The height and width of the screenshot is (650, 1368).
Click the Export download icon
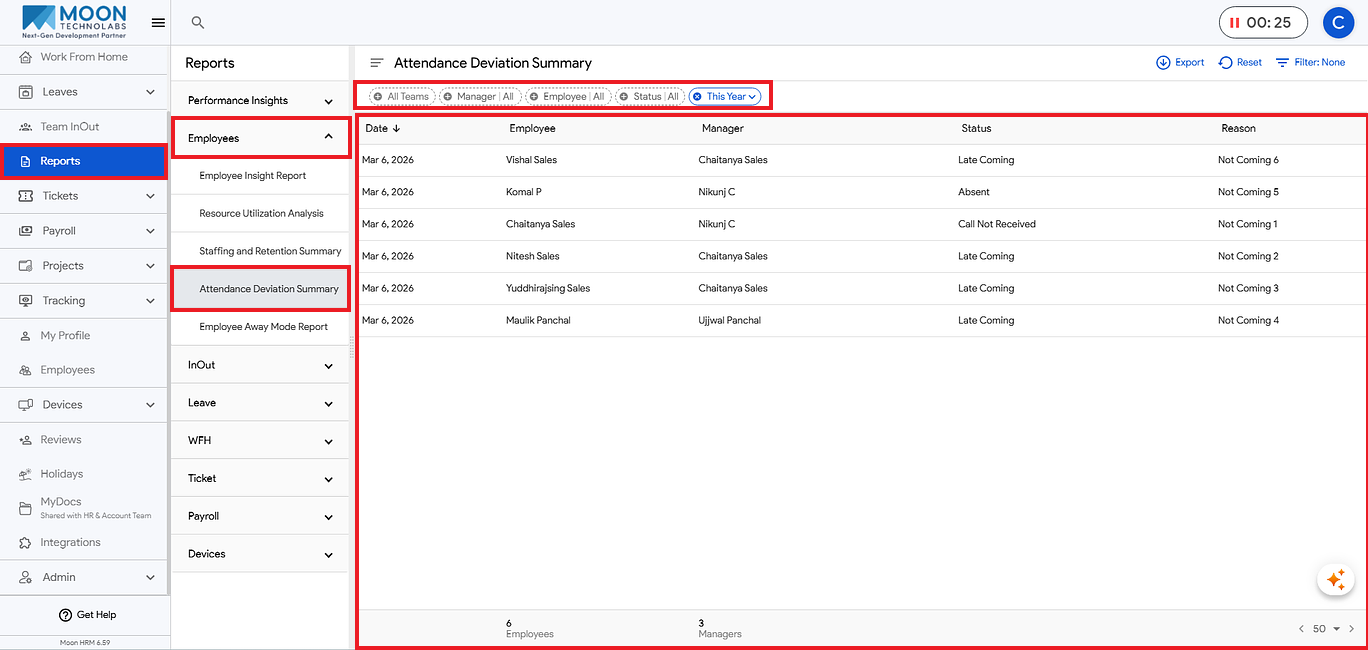click(x=1163, y=62)
